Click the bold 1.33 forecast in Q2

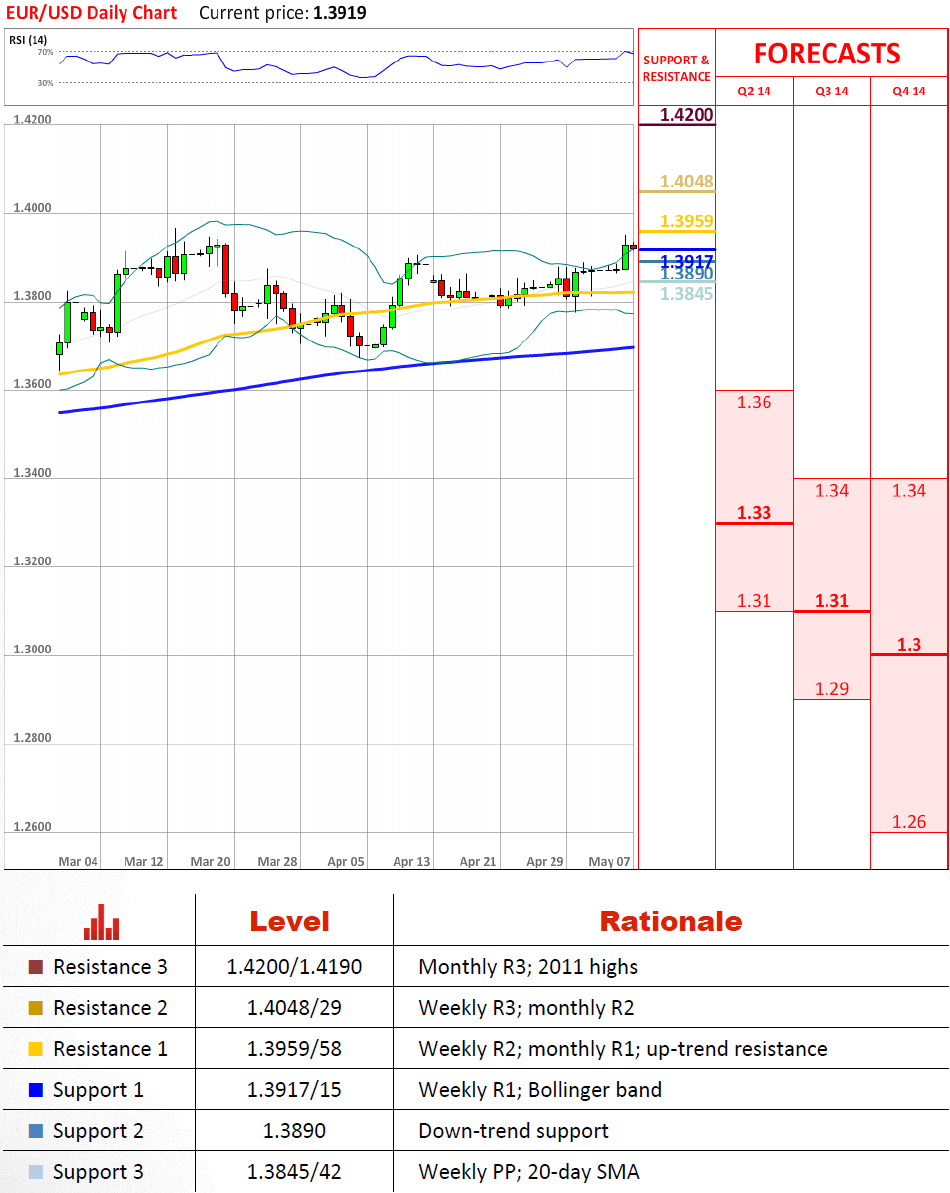click(754, 513)
